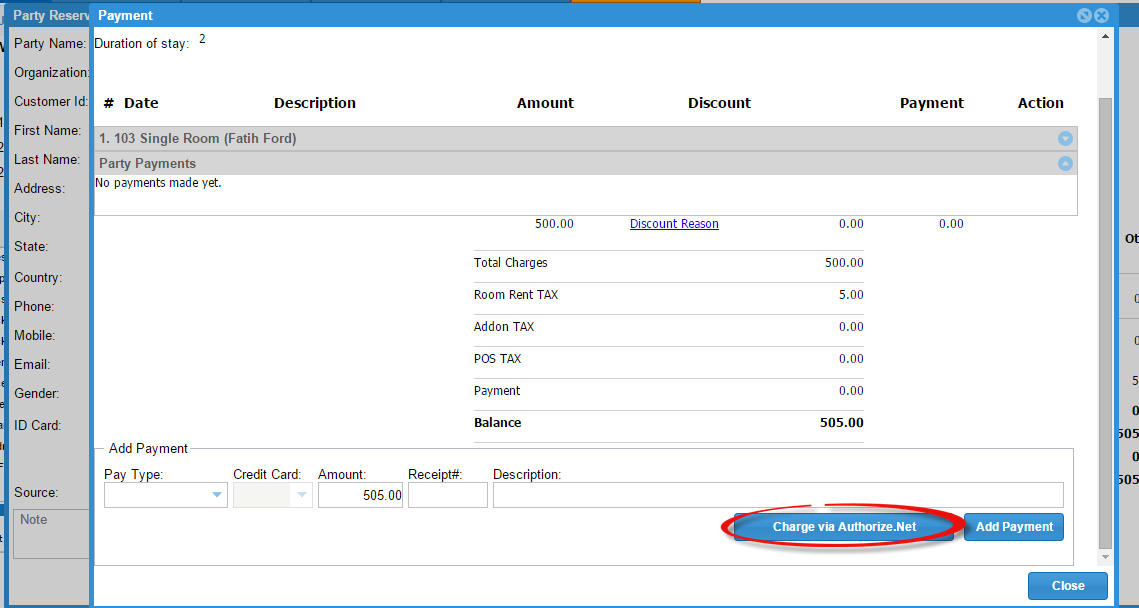The image size is (1139, 608).
Task: Click the Note text area
Action: [52, 534]
